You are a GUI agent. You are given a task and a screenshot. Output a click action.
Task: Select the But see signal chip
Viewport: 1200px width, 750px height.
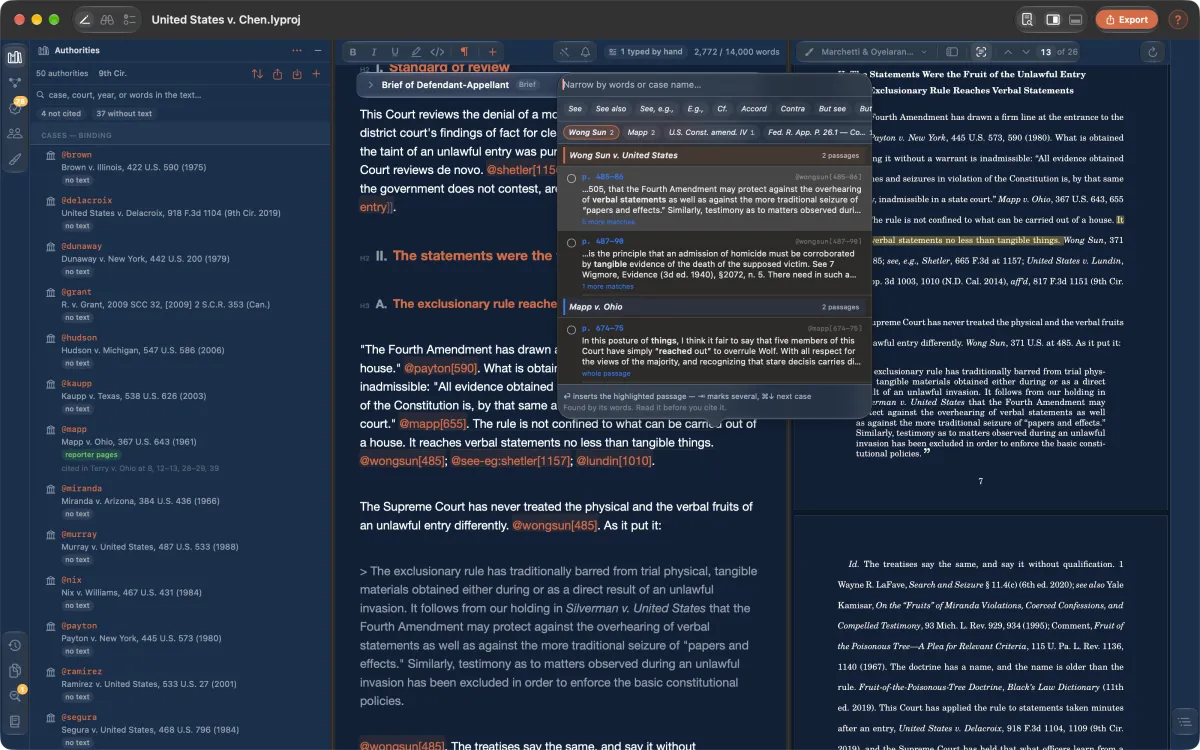point(832,108)
